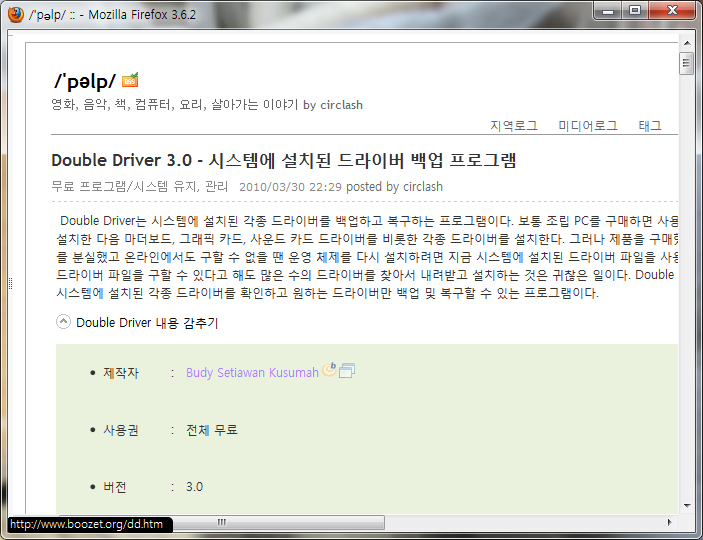Collapse the Double Driver content expander
Screen dimensions: 703x540
tap(63, 322)
